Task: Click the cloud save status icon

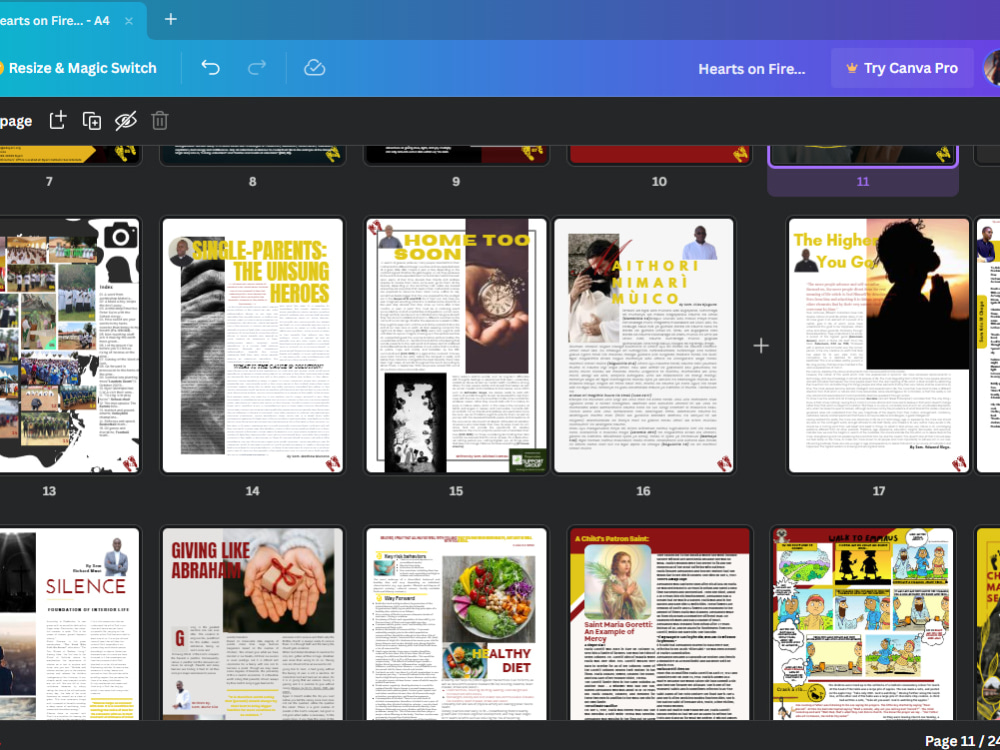Action: click(x=315, y=68)
